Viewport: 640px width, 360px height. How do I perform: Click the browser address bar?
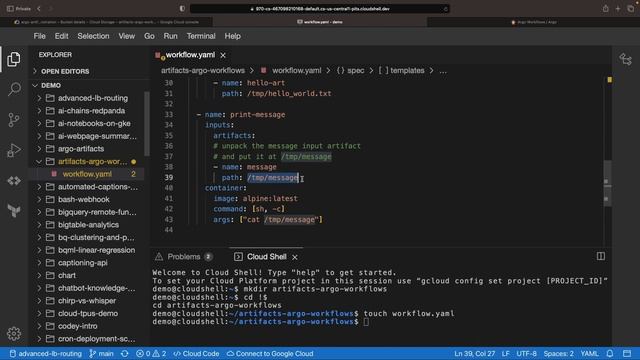319,9
